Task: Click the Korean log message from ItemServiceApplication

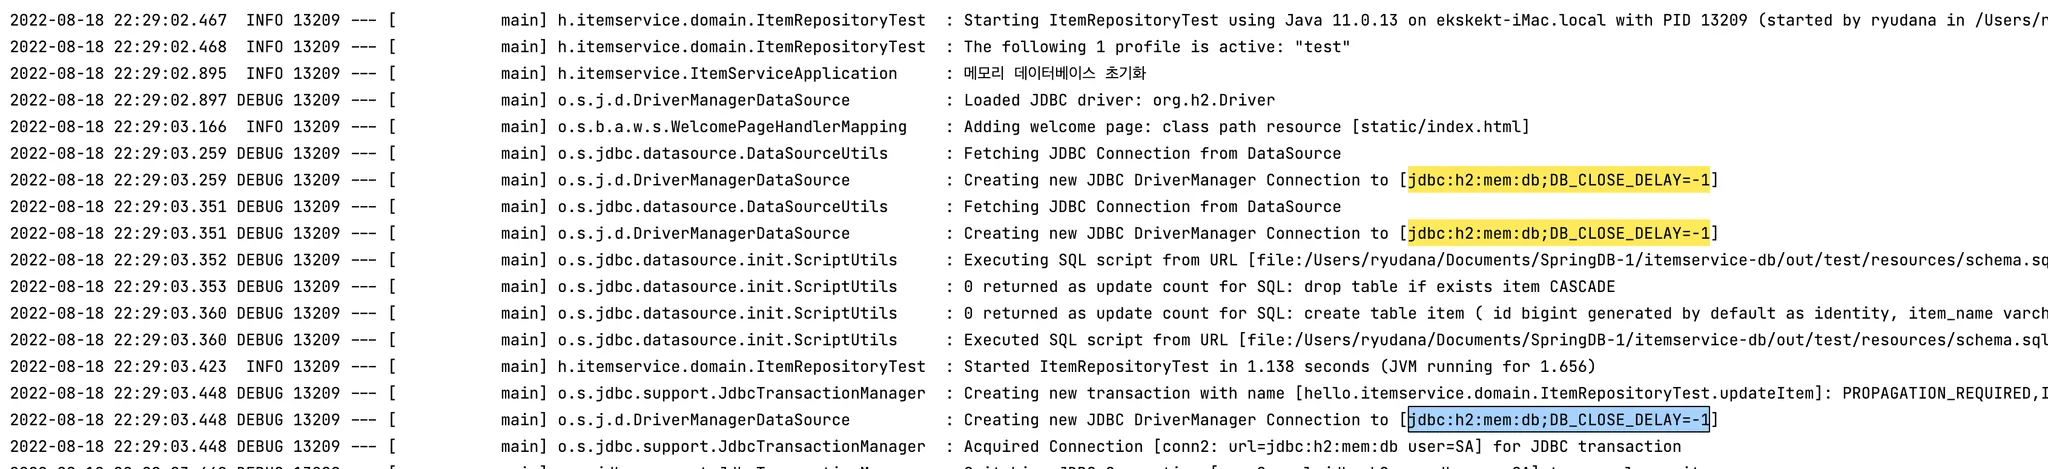Action: [1054, 73]
